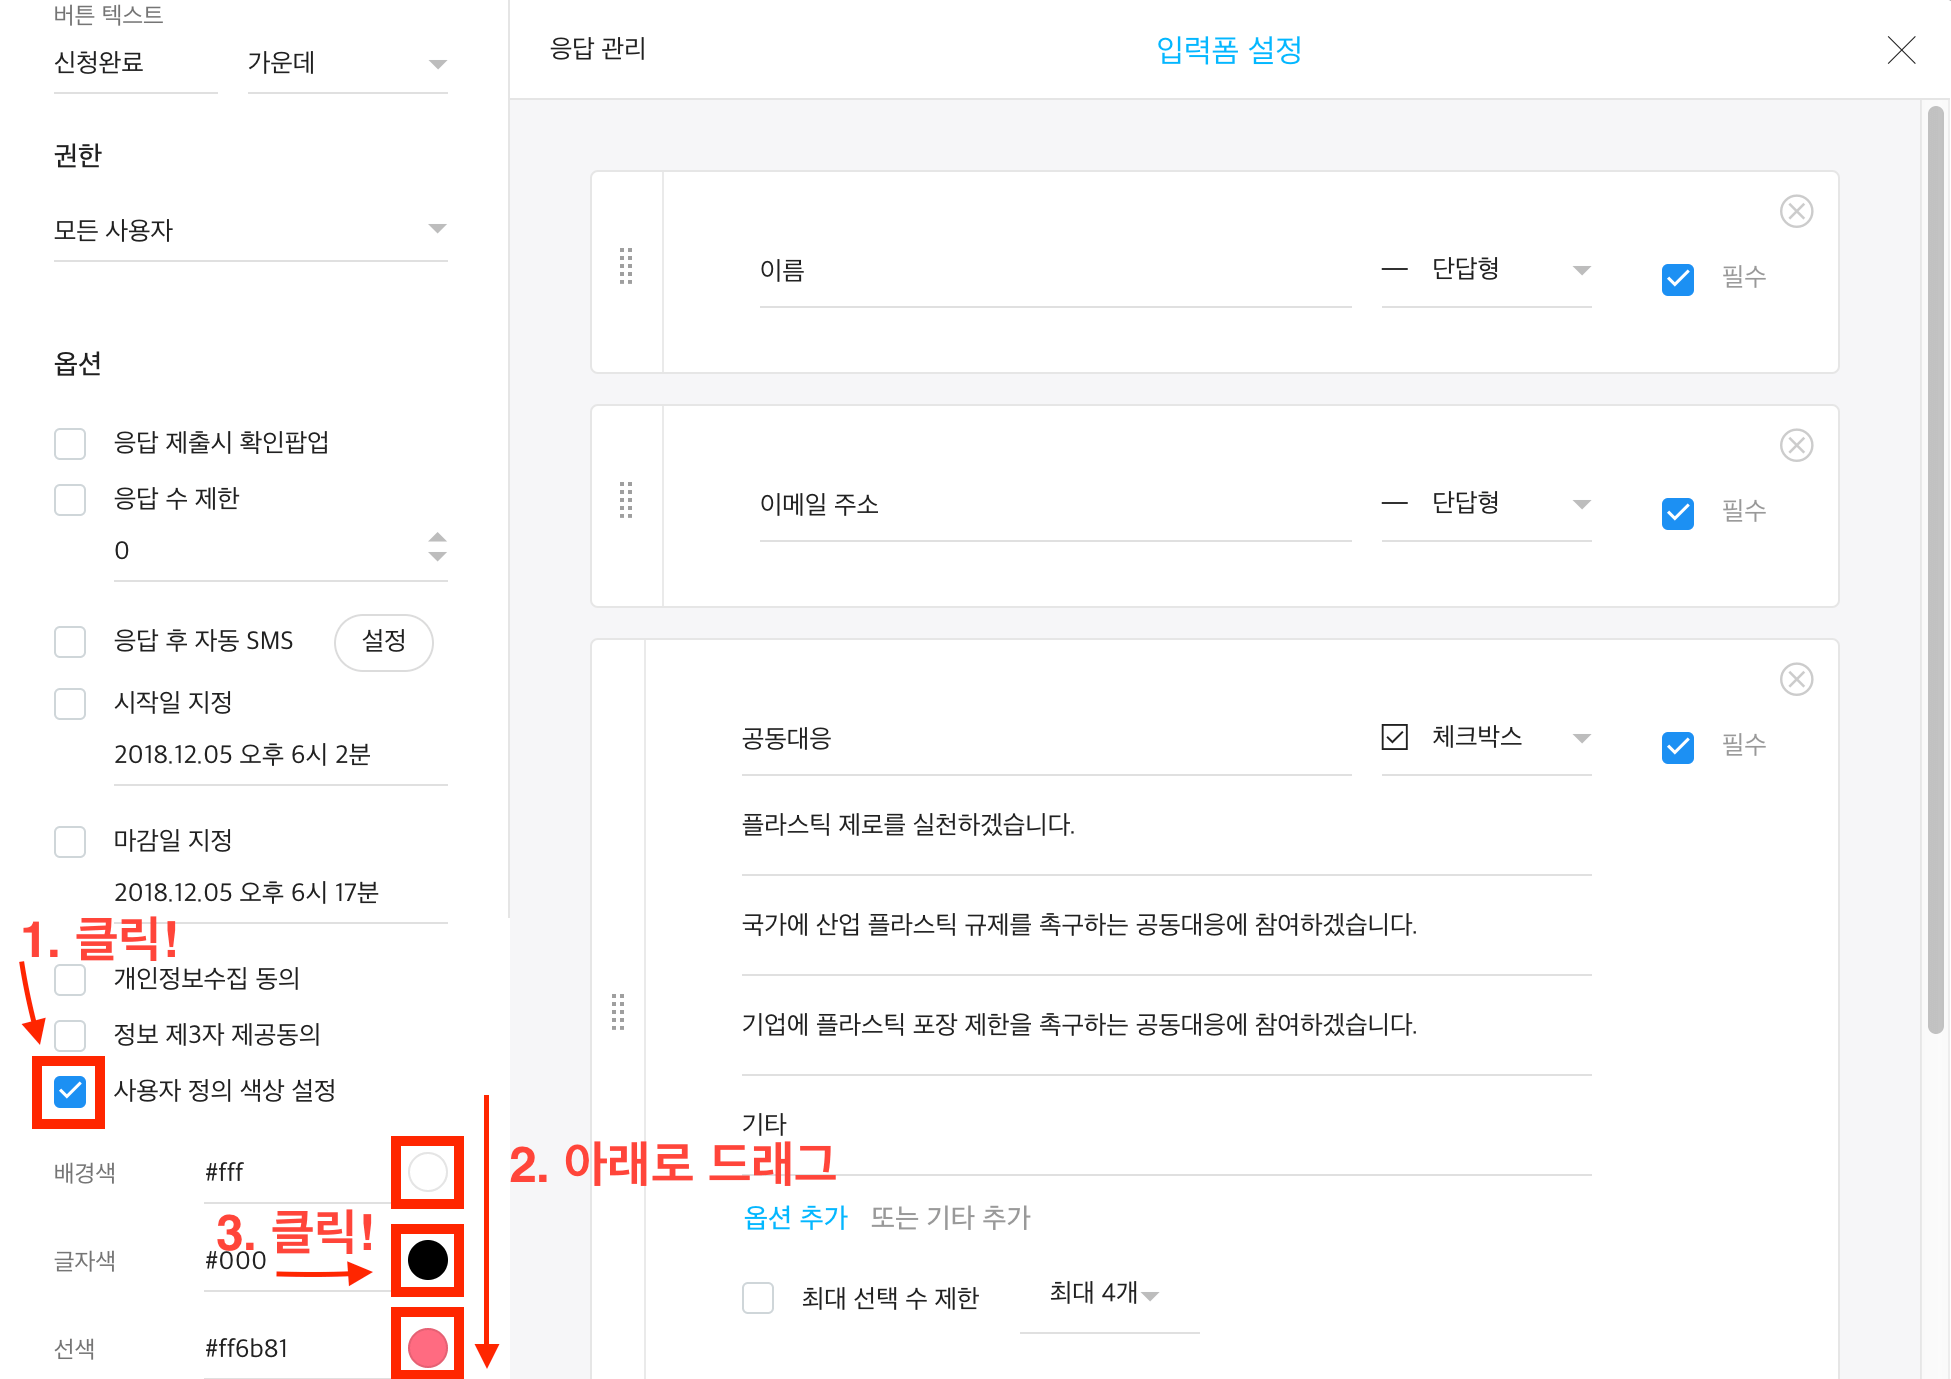Switch to the 응답 관리 tab
This screenshot has height=1379, width=1951.
tap(598, 49)
